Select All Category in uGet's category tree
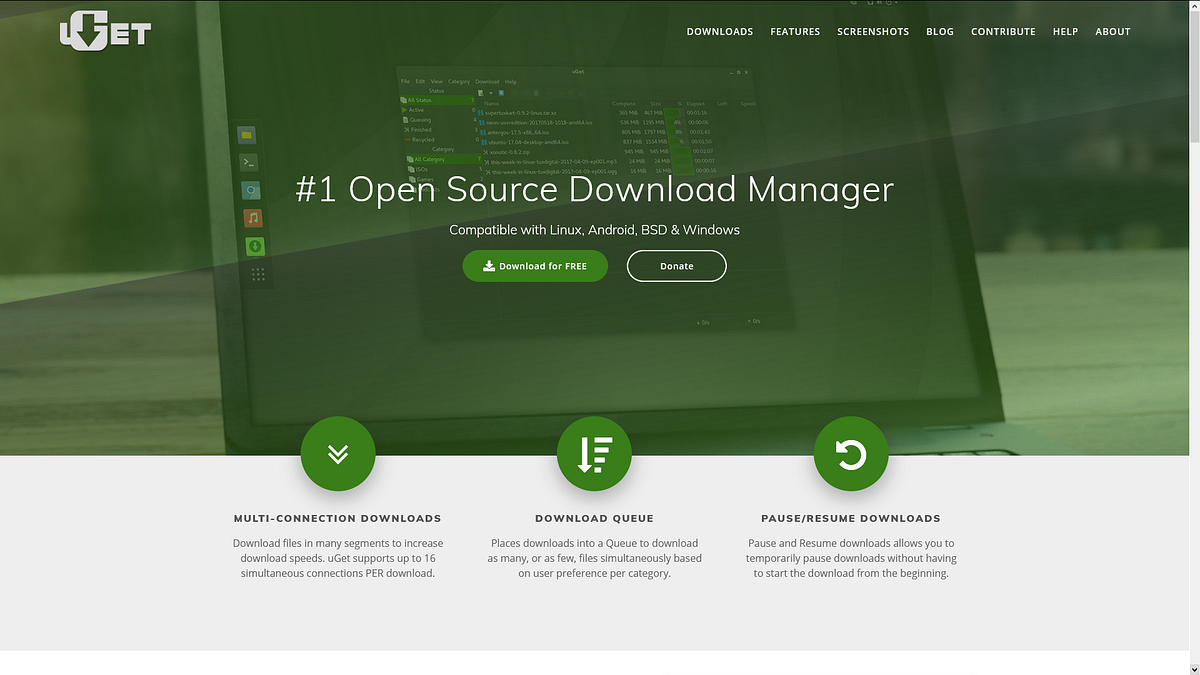Image resolution: width=1200 pixels, height=675 pixels. tap(428, 160)
